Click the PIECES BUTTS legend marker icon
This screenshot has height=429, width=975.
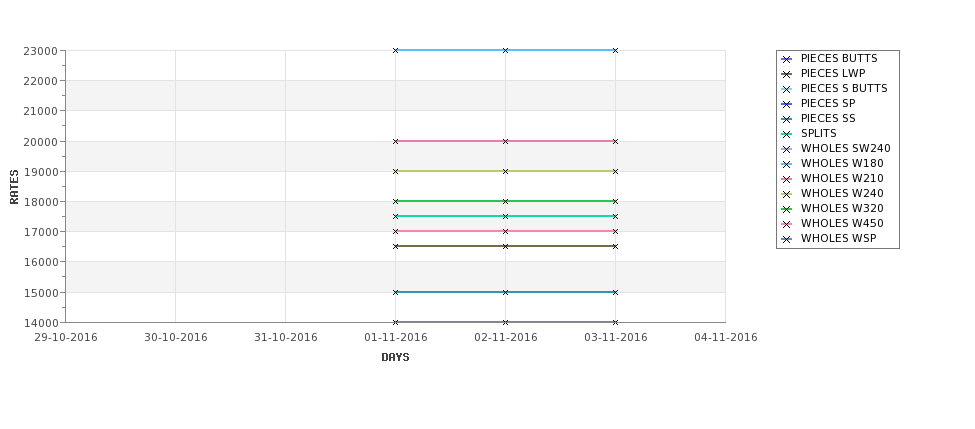tap(787, 59)
